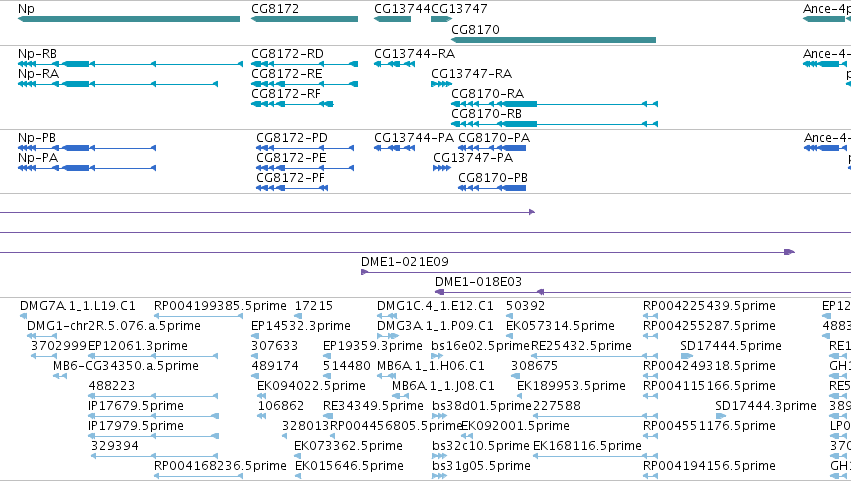Select EST RE25432.5prime
851x481 pixels.
581,346
